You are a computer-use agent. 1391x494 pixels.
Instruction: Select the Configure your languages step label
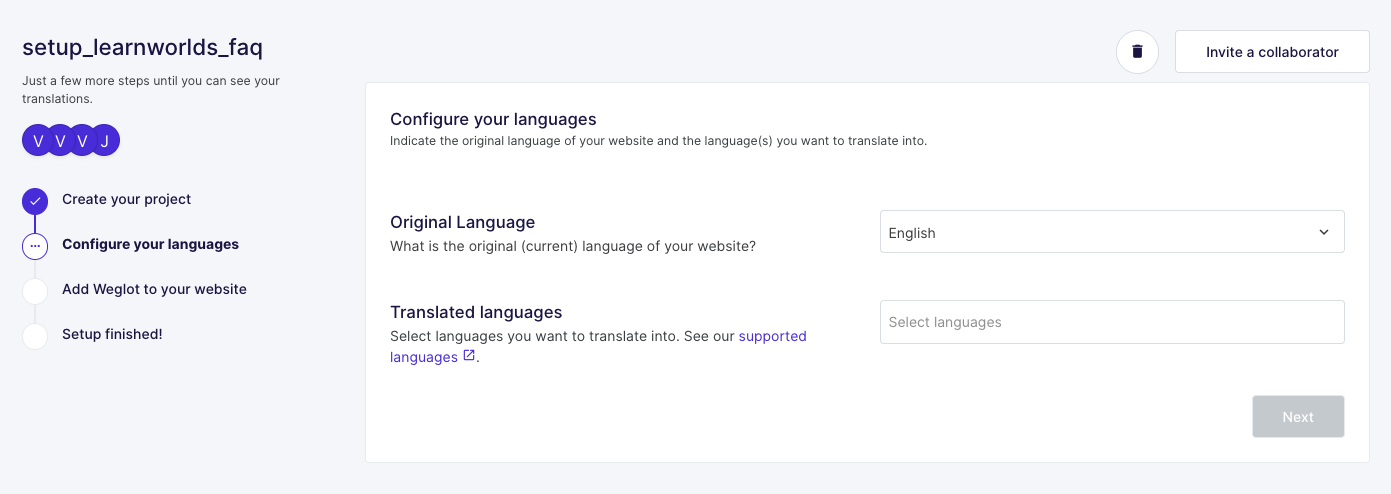pos(151,244)
